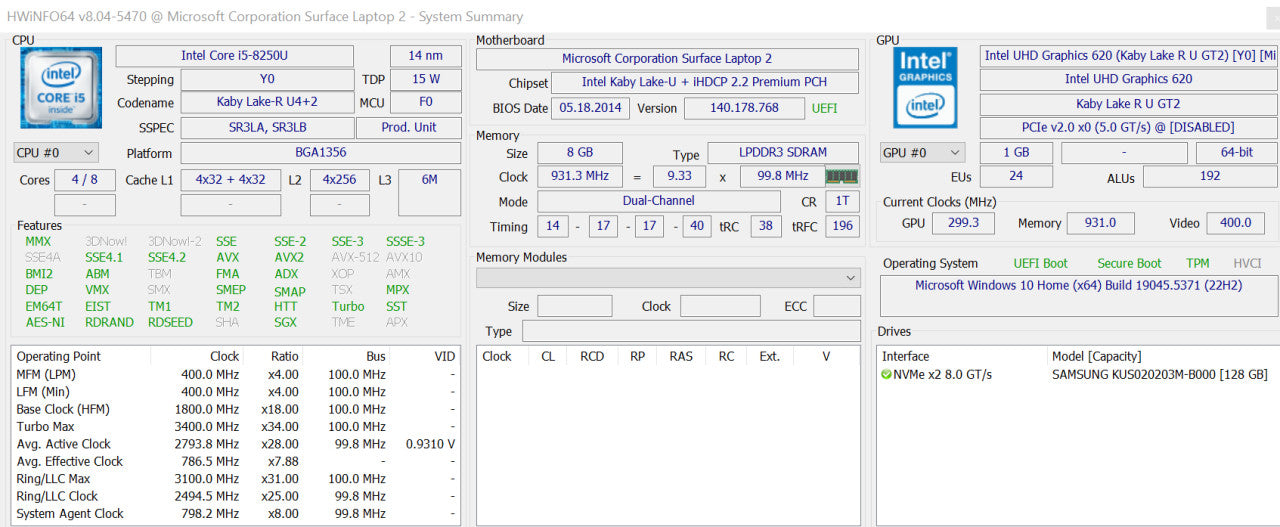Click the AES-NI feature flag
This screenshot has height=527, width=1280.
(45, 322)
